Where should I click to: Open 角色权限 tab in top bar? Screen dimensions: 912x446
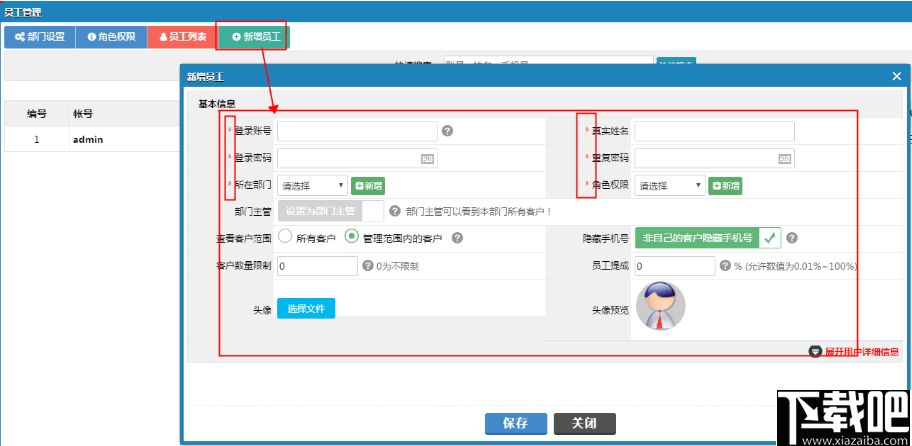111,37
